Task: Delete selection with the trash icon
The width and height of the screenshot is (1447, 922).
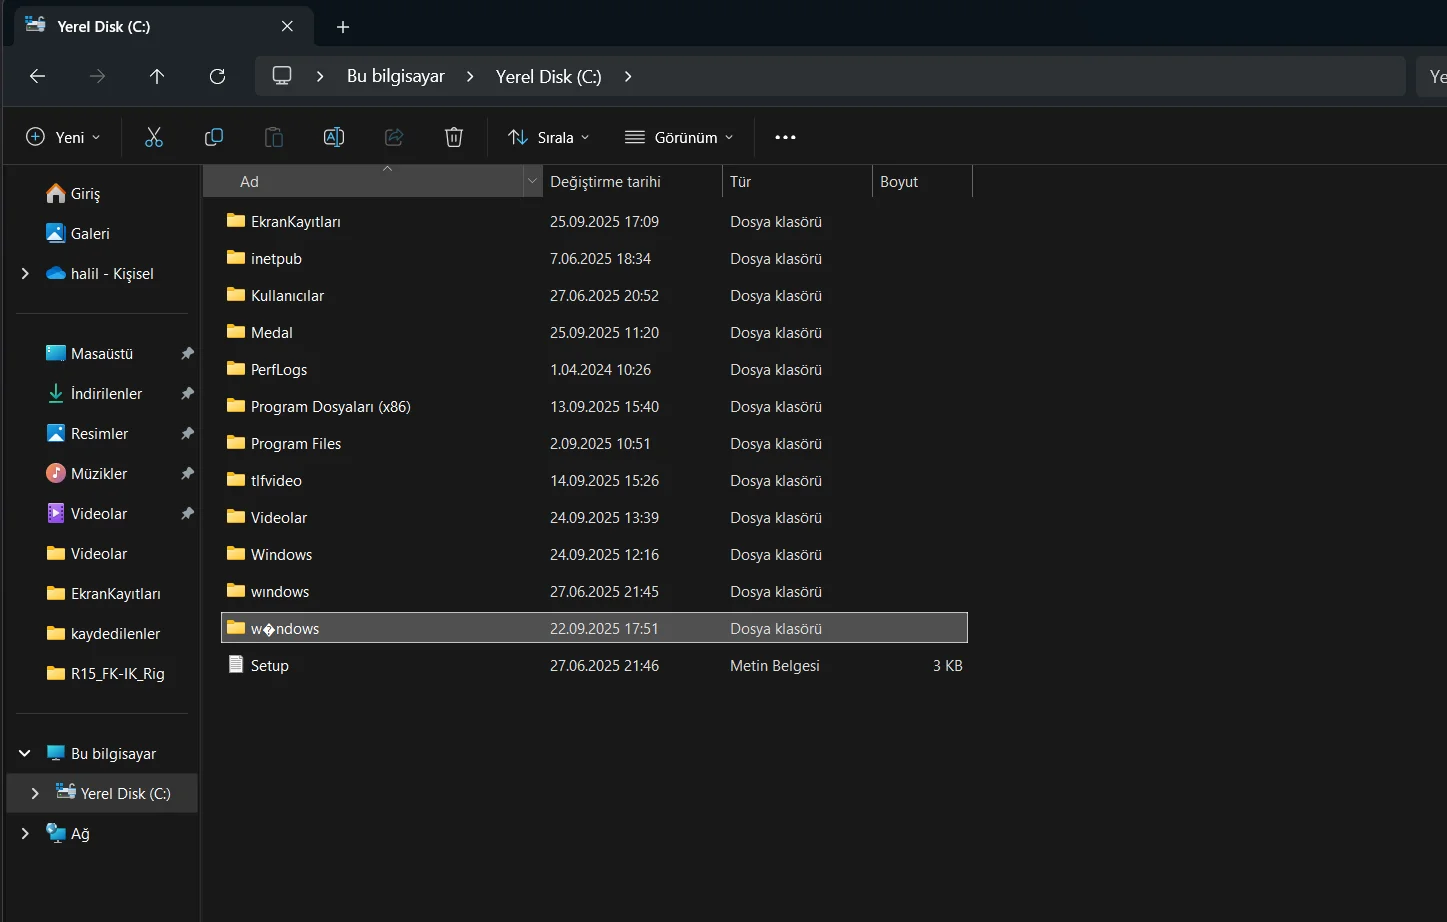Action: pyautogui.click(x=454, y=137)
